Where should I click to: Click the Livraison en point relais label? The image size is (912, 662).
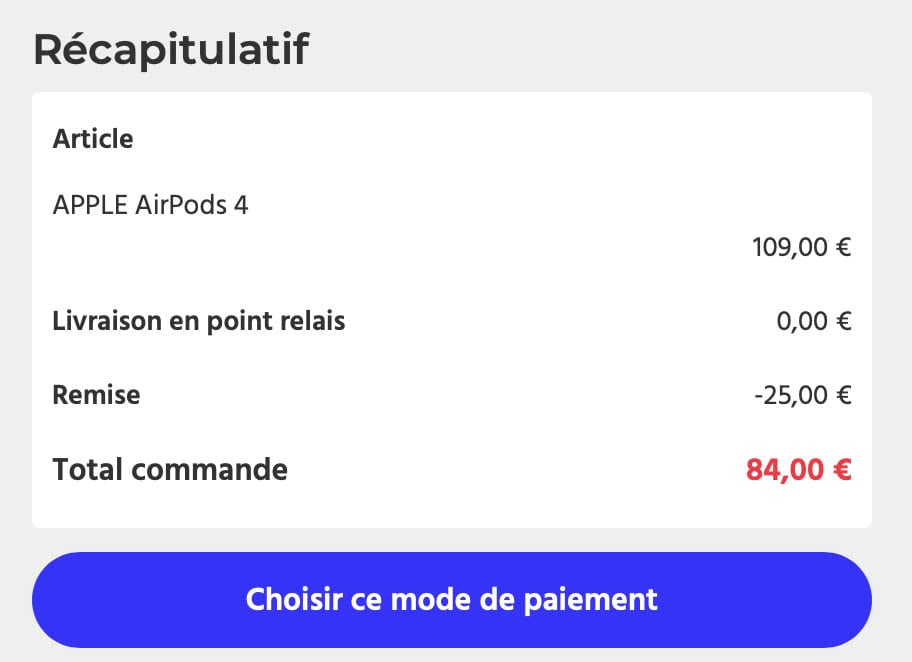click(x=198, y=321)
